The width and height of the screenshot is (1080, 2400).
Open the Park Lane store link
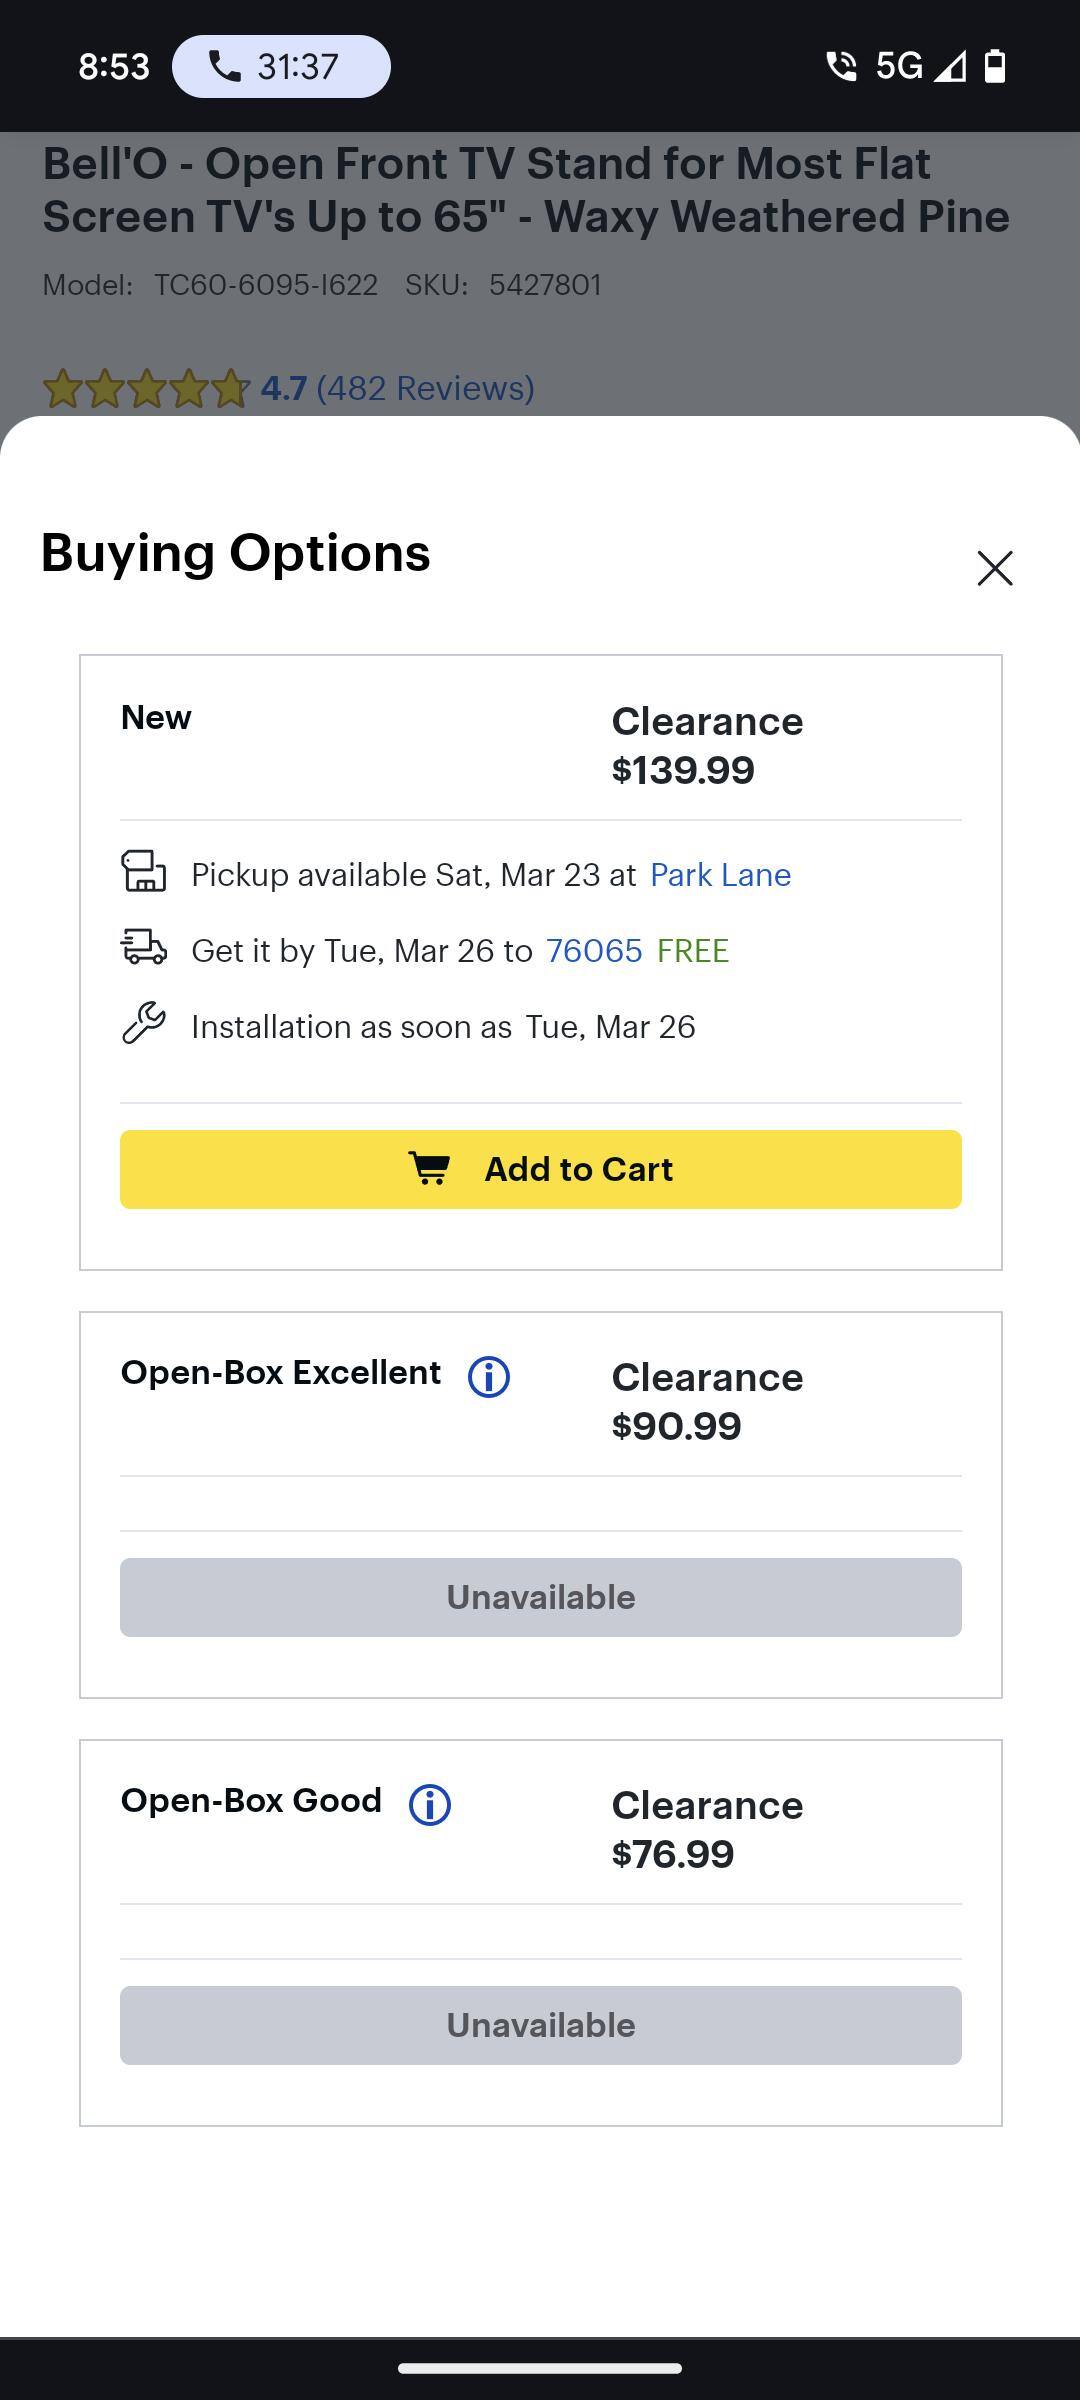720,875
